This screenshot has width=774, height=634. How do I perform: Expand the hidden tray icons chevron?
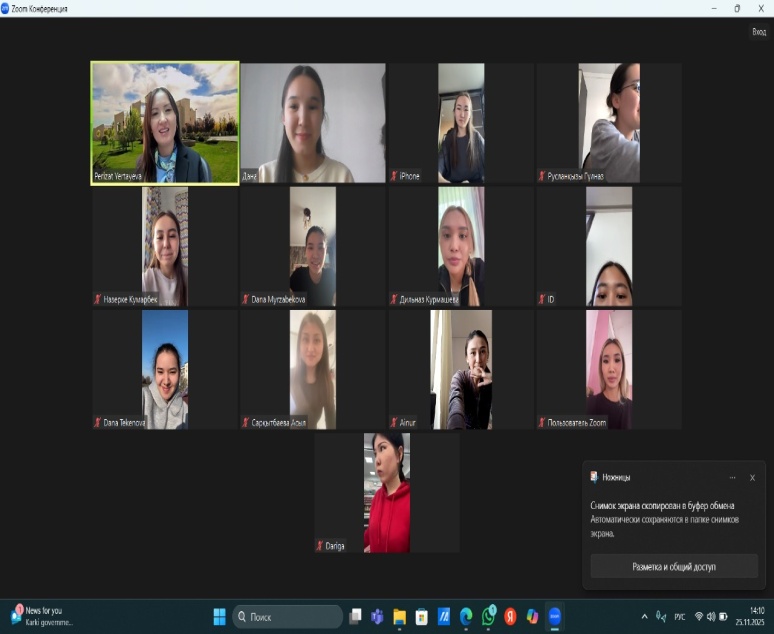click(644, 616)
